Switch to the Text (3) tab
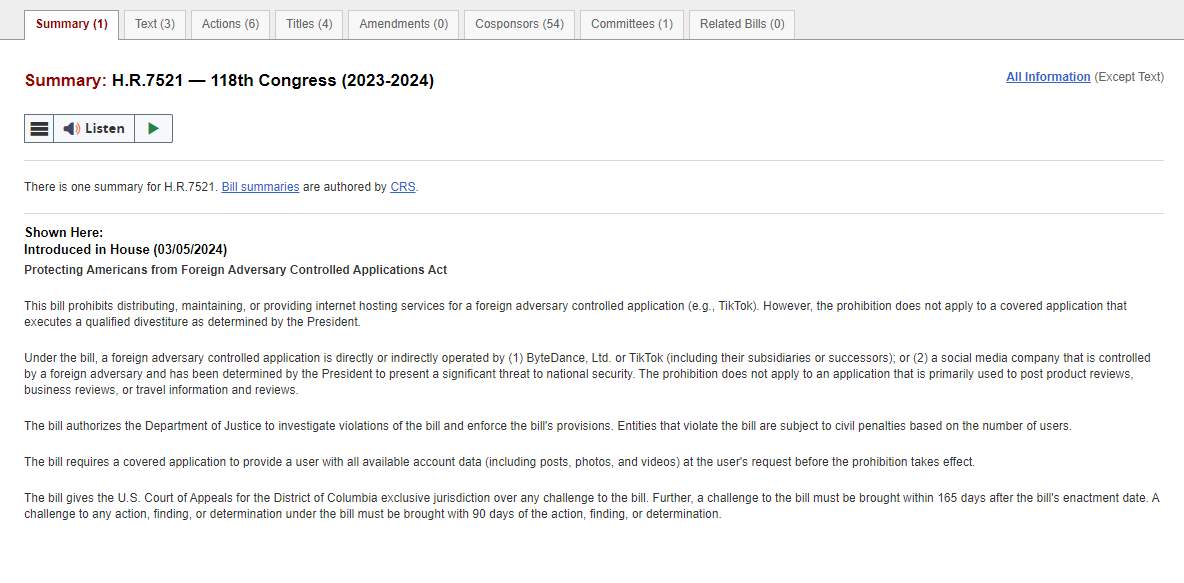Screen dimensions: 1184x583 click(155, 24)
